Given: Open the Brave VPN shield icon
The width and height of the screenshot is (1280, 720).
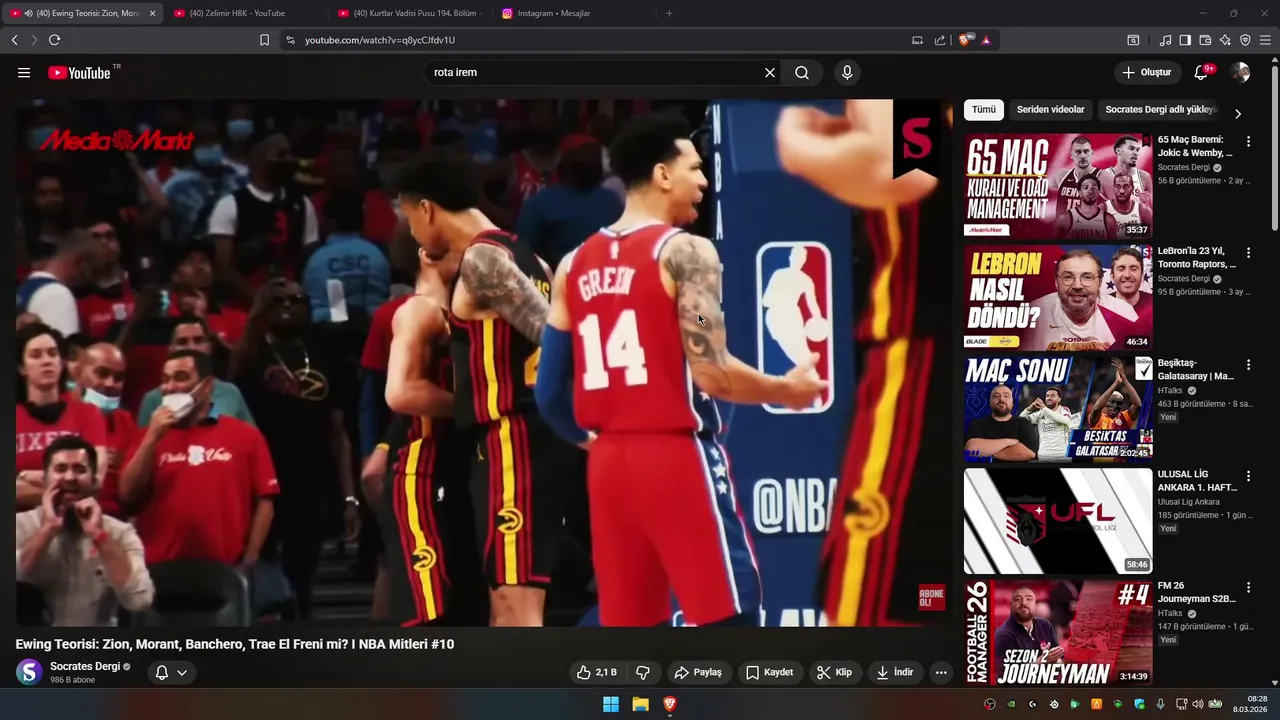Looking at the screenshot, I should tap(1245, 40).
